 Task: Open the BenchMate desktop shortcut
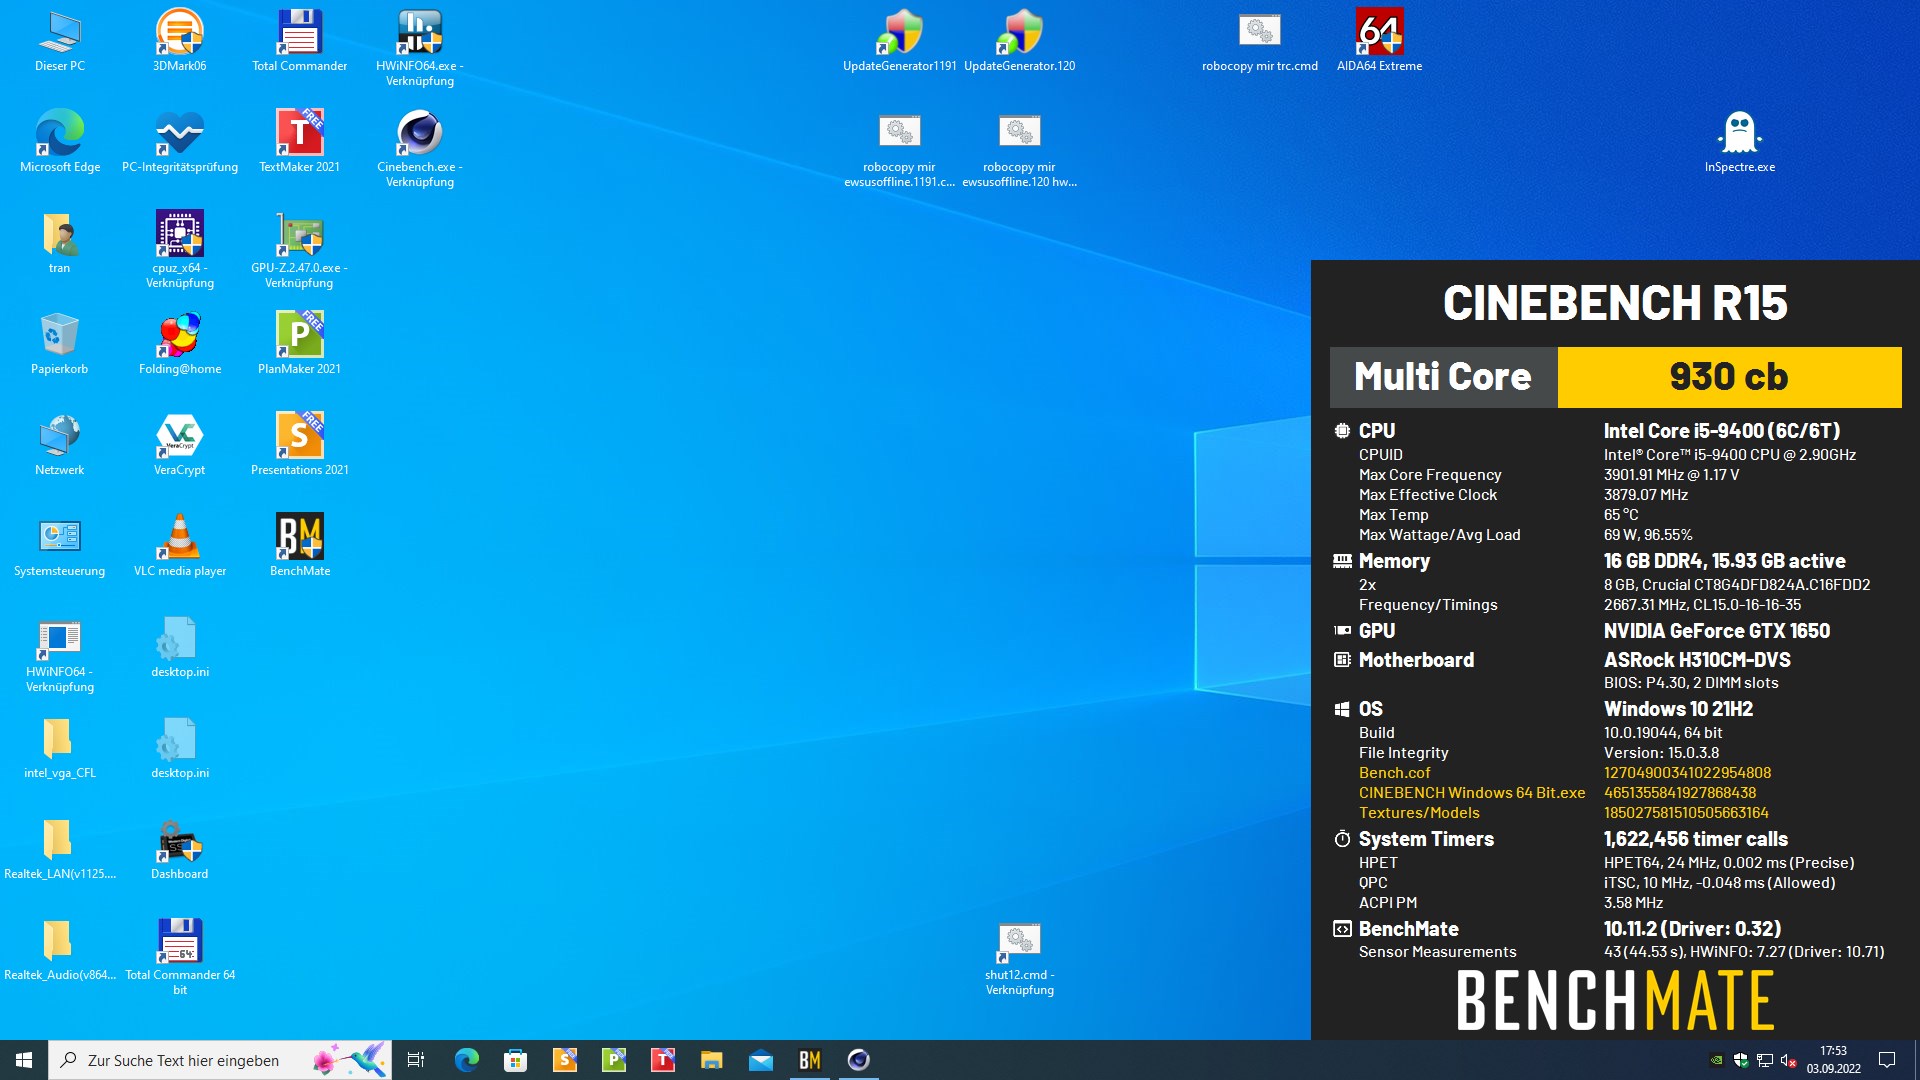(300, 546)
